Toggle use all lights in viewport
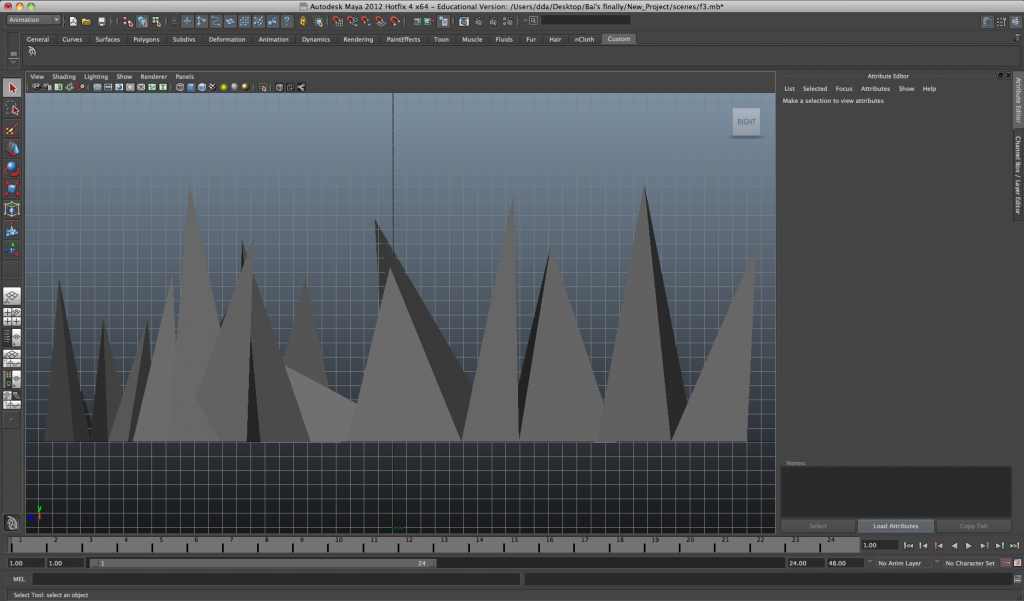Image resolution: width=1024 pixels, height=601 pixels. click(x=223, y=87)
